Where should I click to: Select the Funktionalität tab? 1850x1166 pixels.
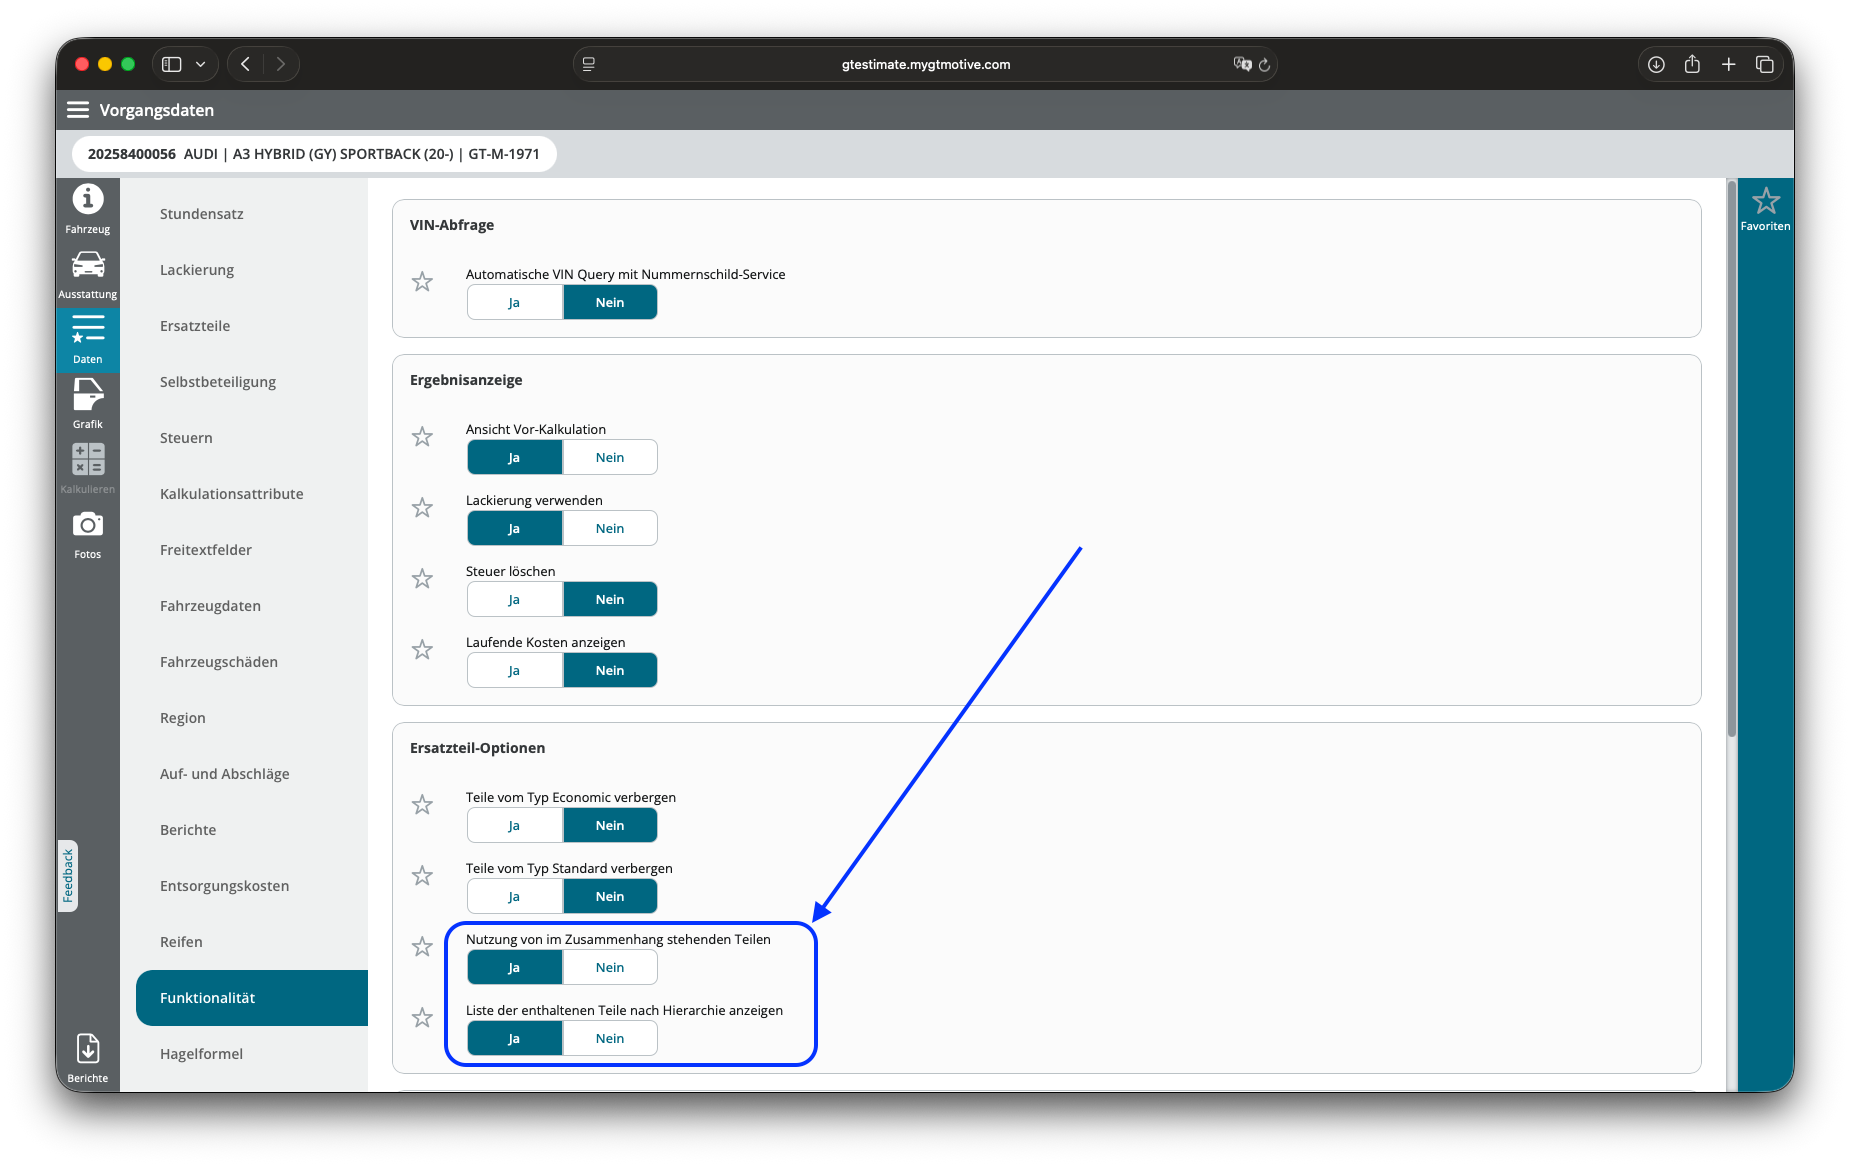252,998
